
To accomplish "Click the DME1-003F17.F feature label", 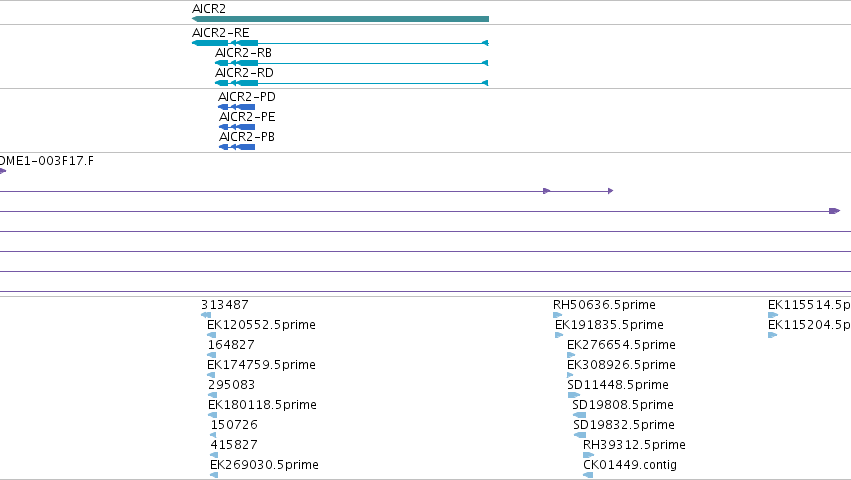I will (x=47, y=161).
